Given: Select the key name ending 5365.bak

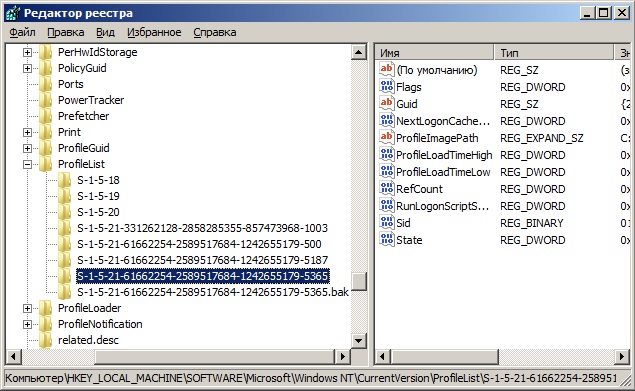Looking at the screenshot, I should (213, 292).
